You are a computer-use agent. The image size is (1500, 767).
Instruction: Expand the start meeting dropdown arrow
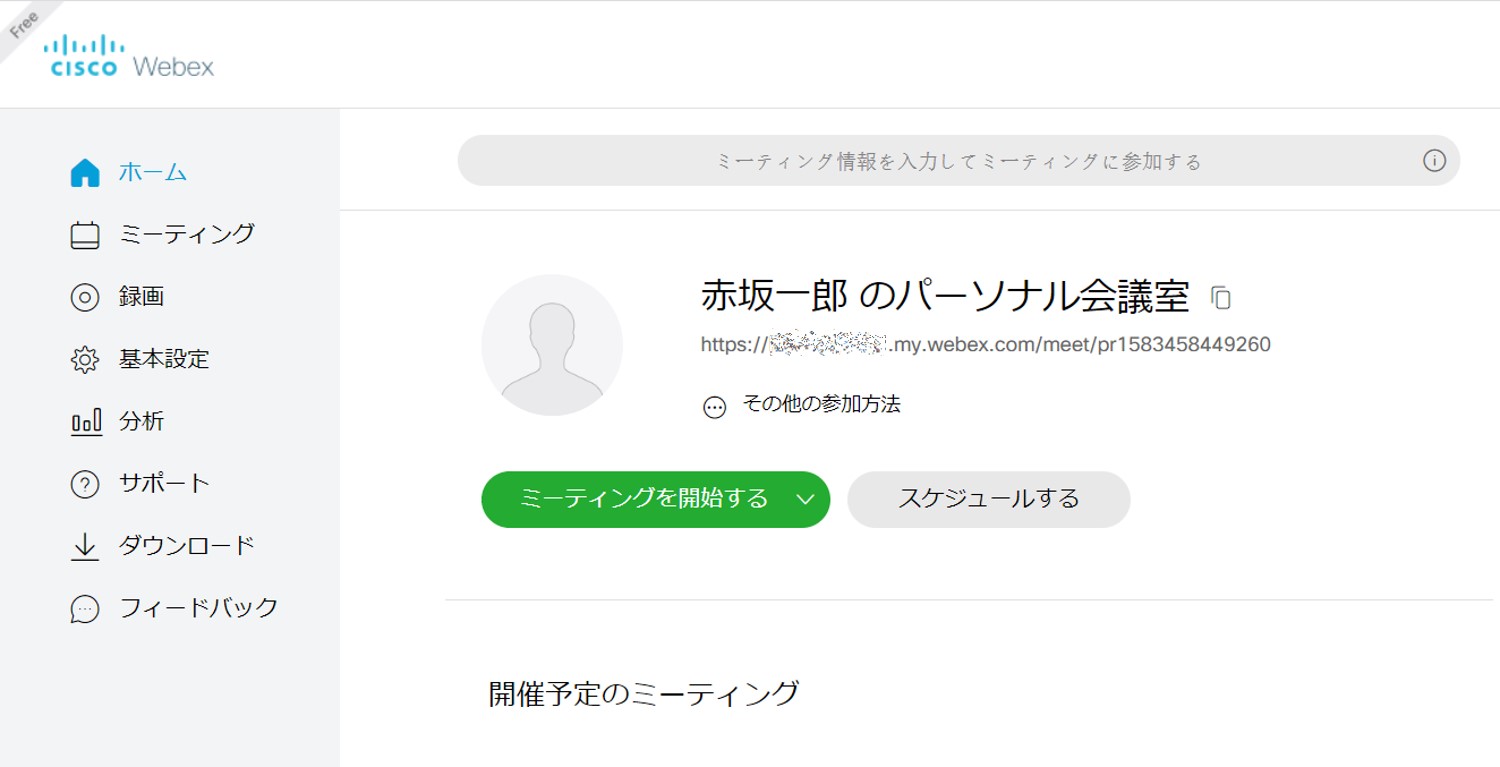[806, 499]
